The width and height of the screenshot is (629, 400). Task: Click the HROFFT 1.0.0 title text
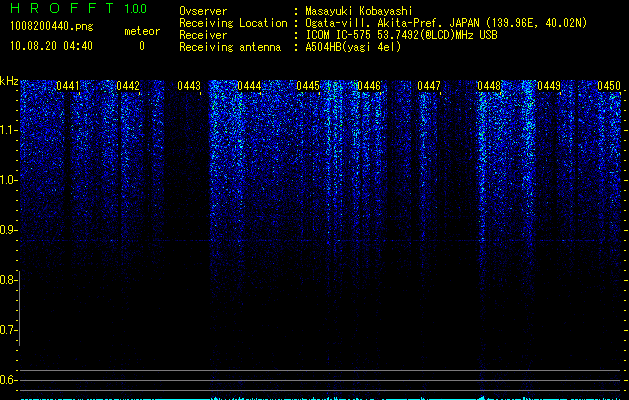78,8
